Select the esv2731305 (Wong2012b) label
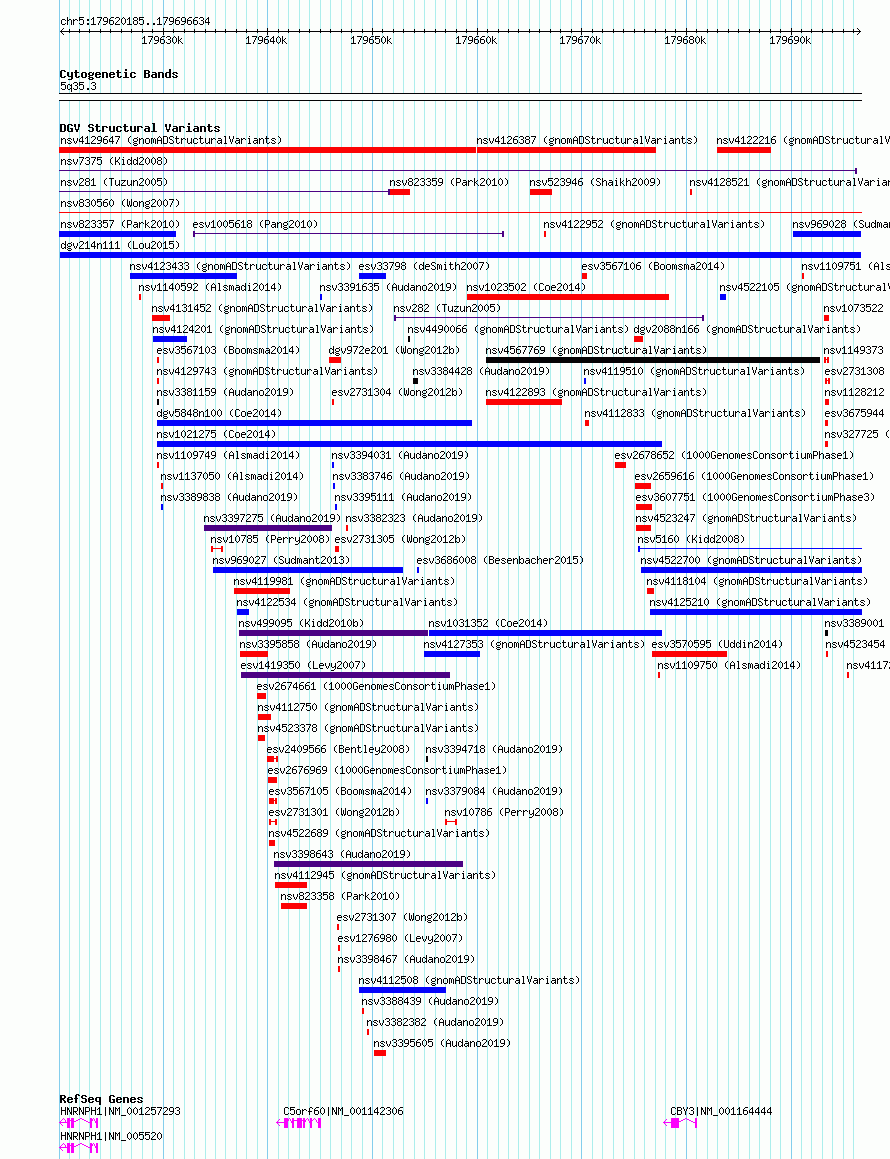Image resolution: width=890 pixels, height=1159 pixels. click(x=400, y=540)
